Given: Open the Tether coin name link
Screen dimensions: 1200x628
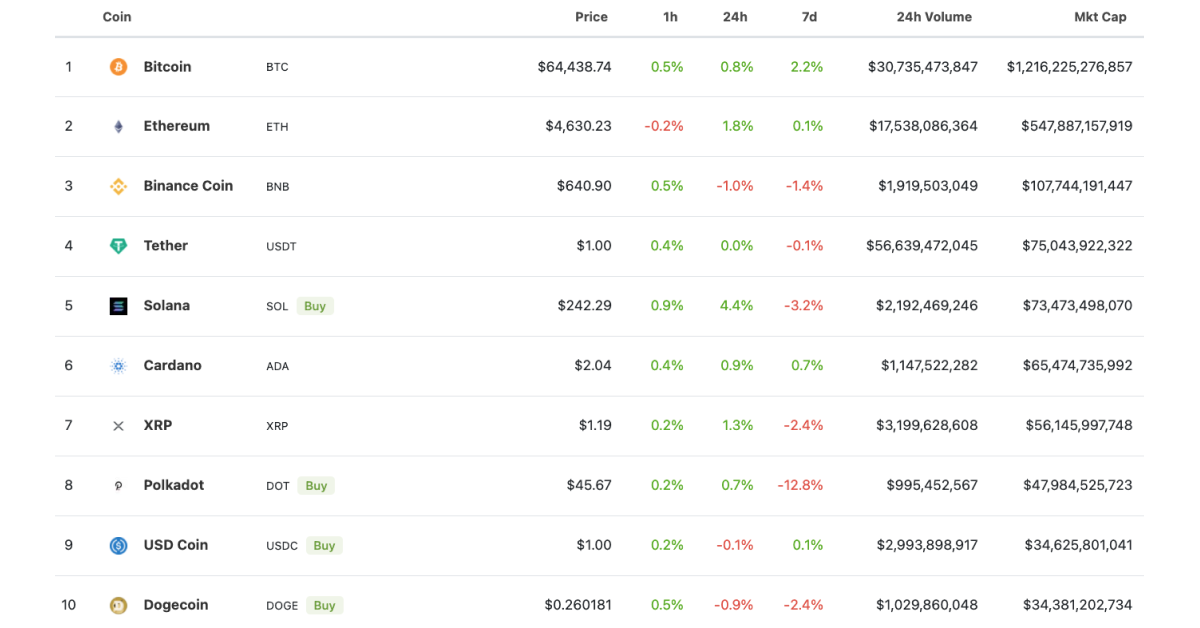Looking at the screenshot, I should tap(166, 246).
